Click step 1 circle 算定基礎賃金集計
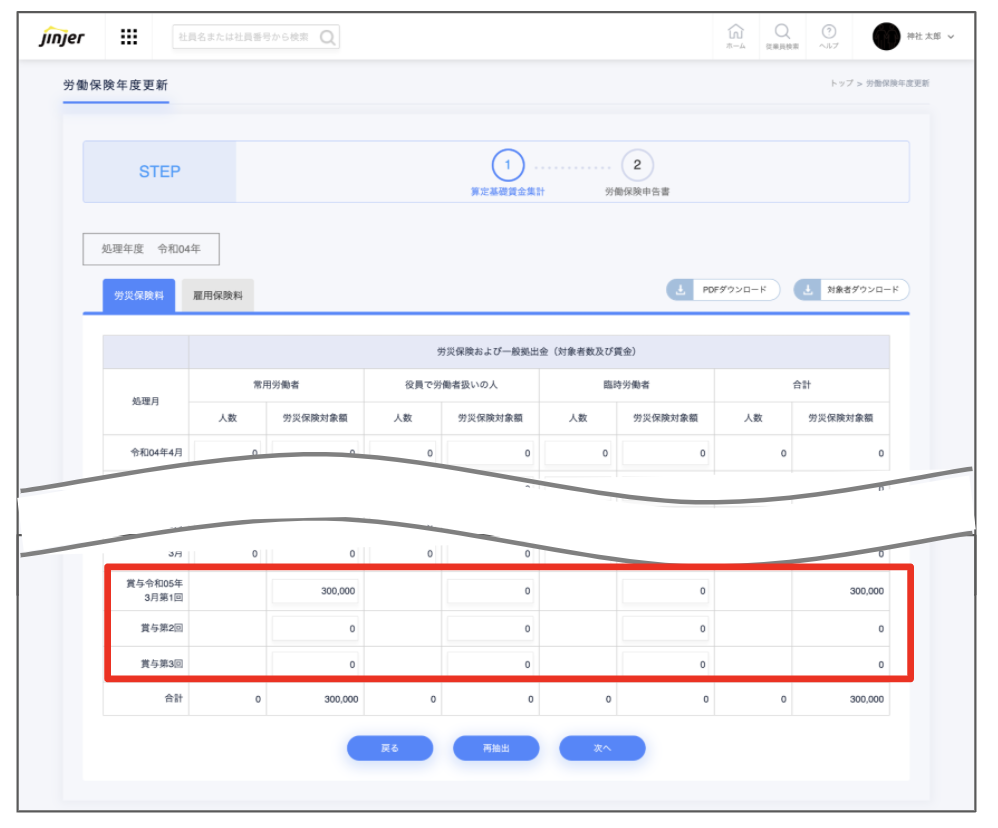 coord(507,165)
